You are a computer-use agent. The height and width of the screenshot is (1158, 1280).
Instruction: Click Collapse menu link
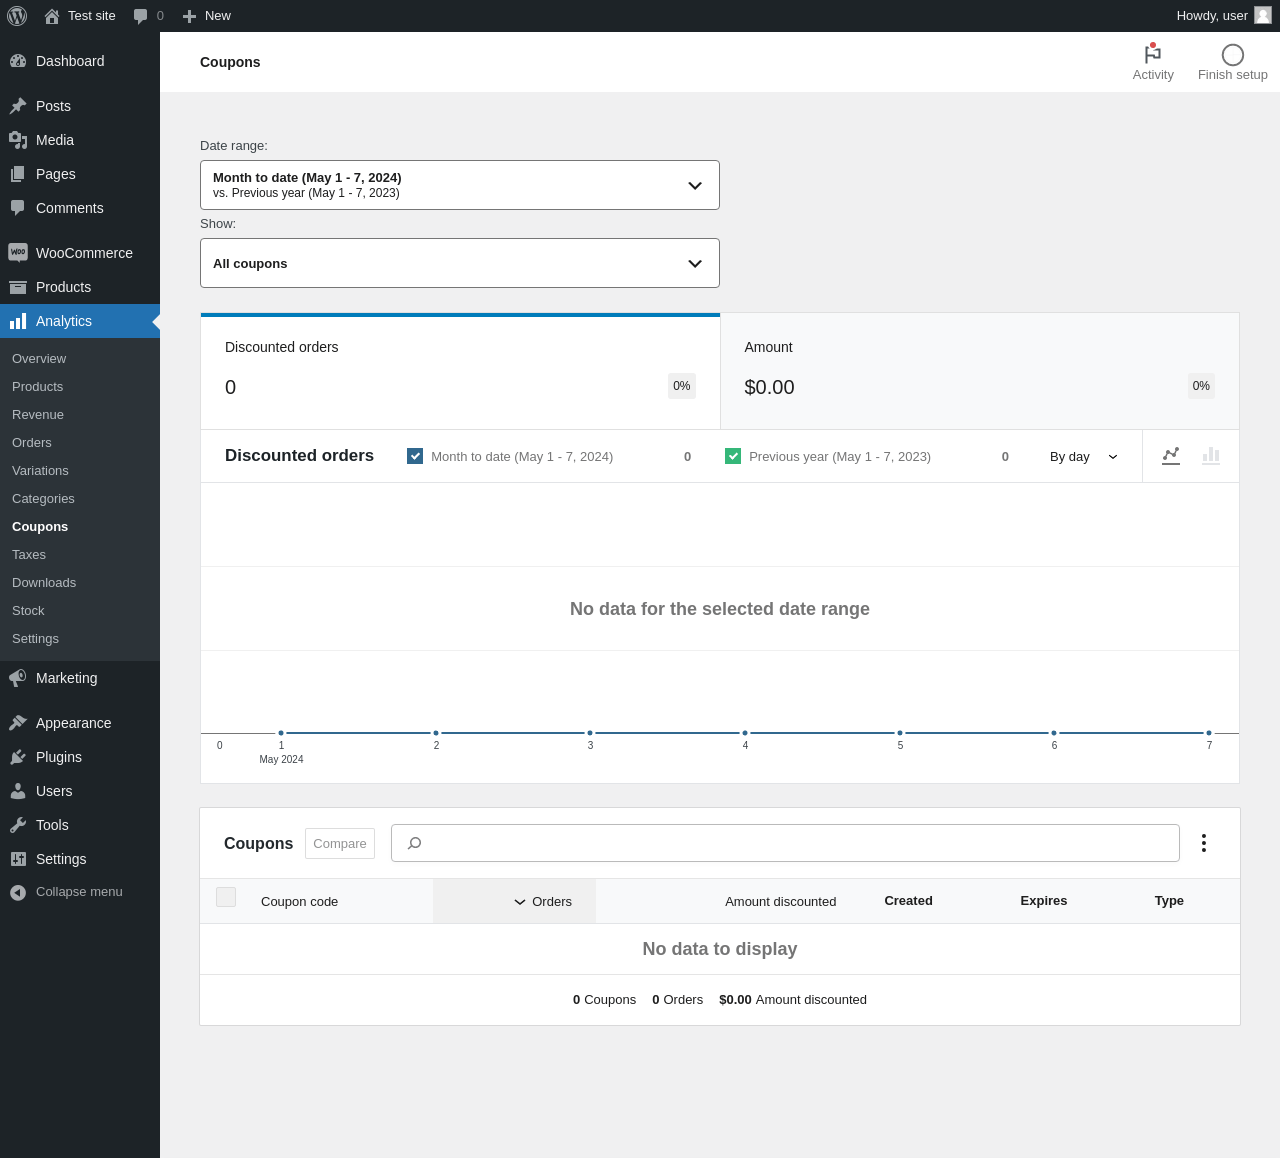79,892
